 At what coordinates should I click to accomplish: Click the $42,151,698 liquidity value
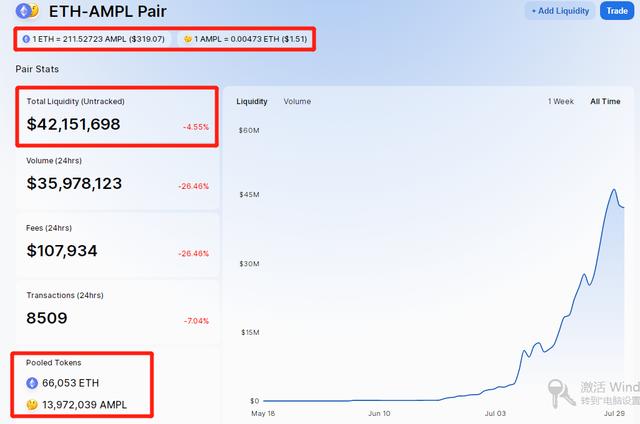(73, 124)
